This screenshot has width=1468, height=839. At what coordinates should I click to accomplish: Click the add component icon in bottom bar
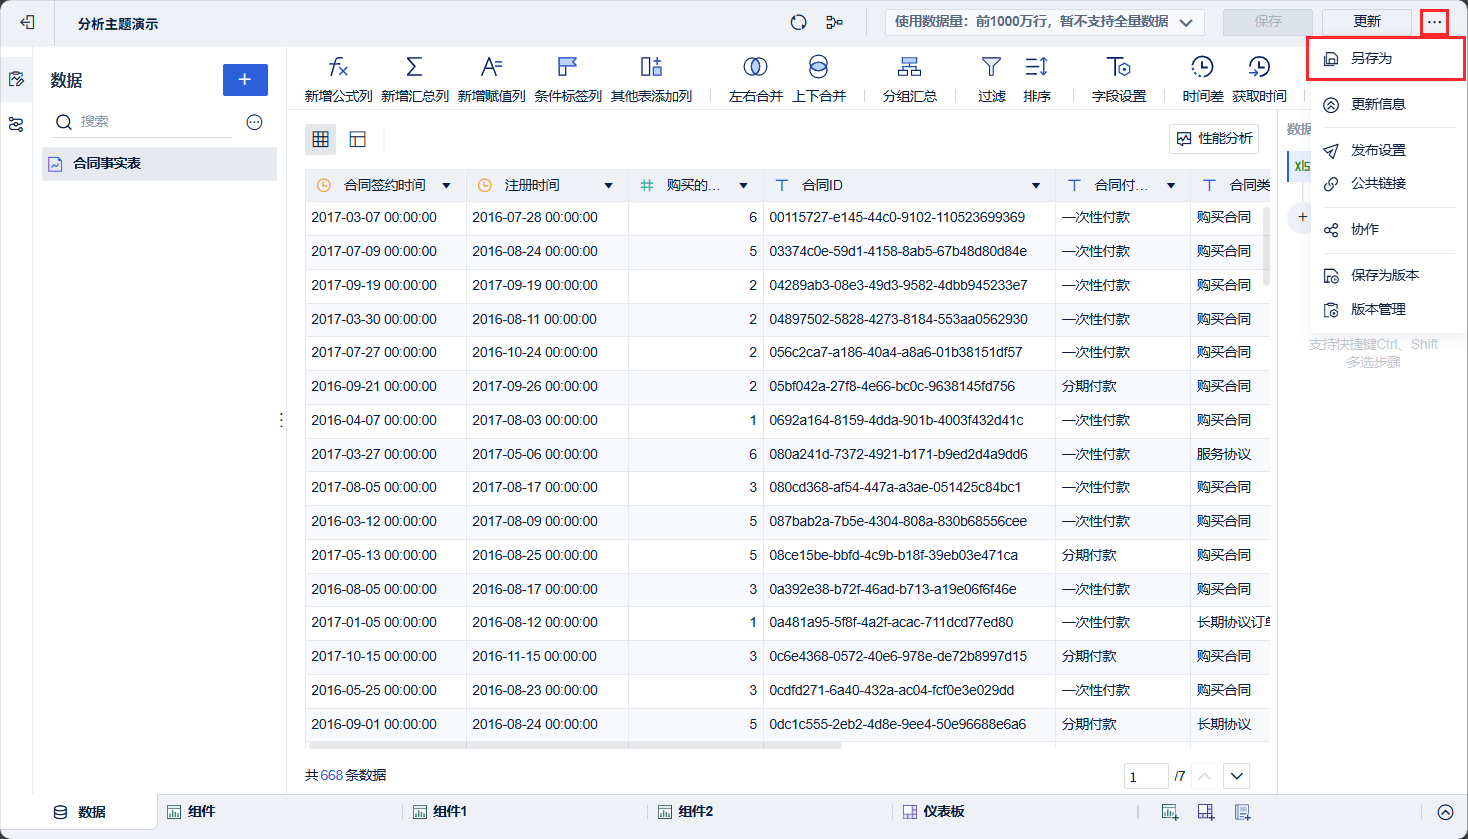pos(1169,812)
